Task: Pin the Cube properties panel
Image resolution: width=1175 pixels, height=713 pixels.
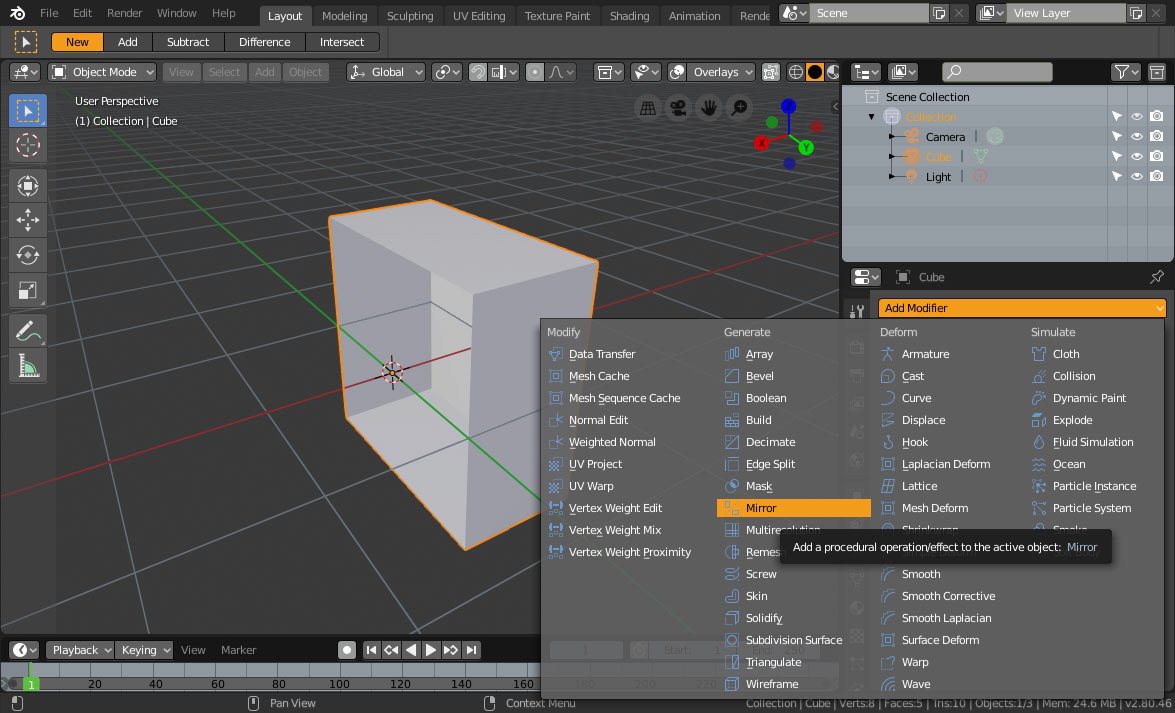Action: 1156,277
